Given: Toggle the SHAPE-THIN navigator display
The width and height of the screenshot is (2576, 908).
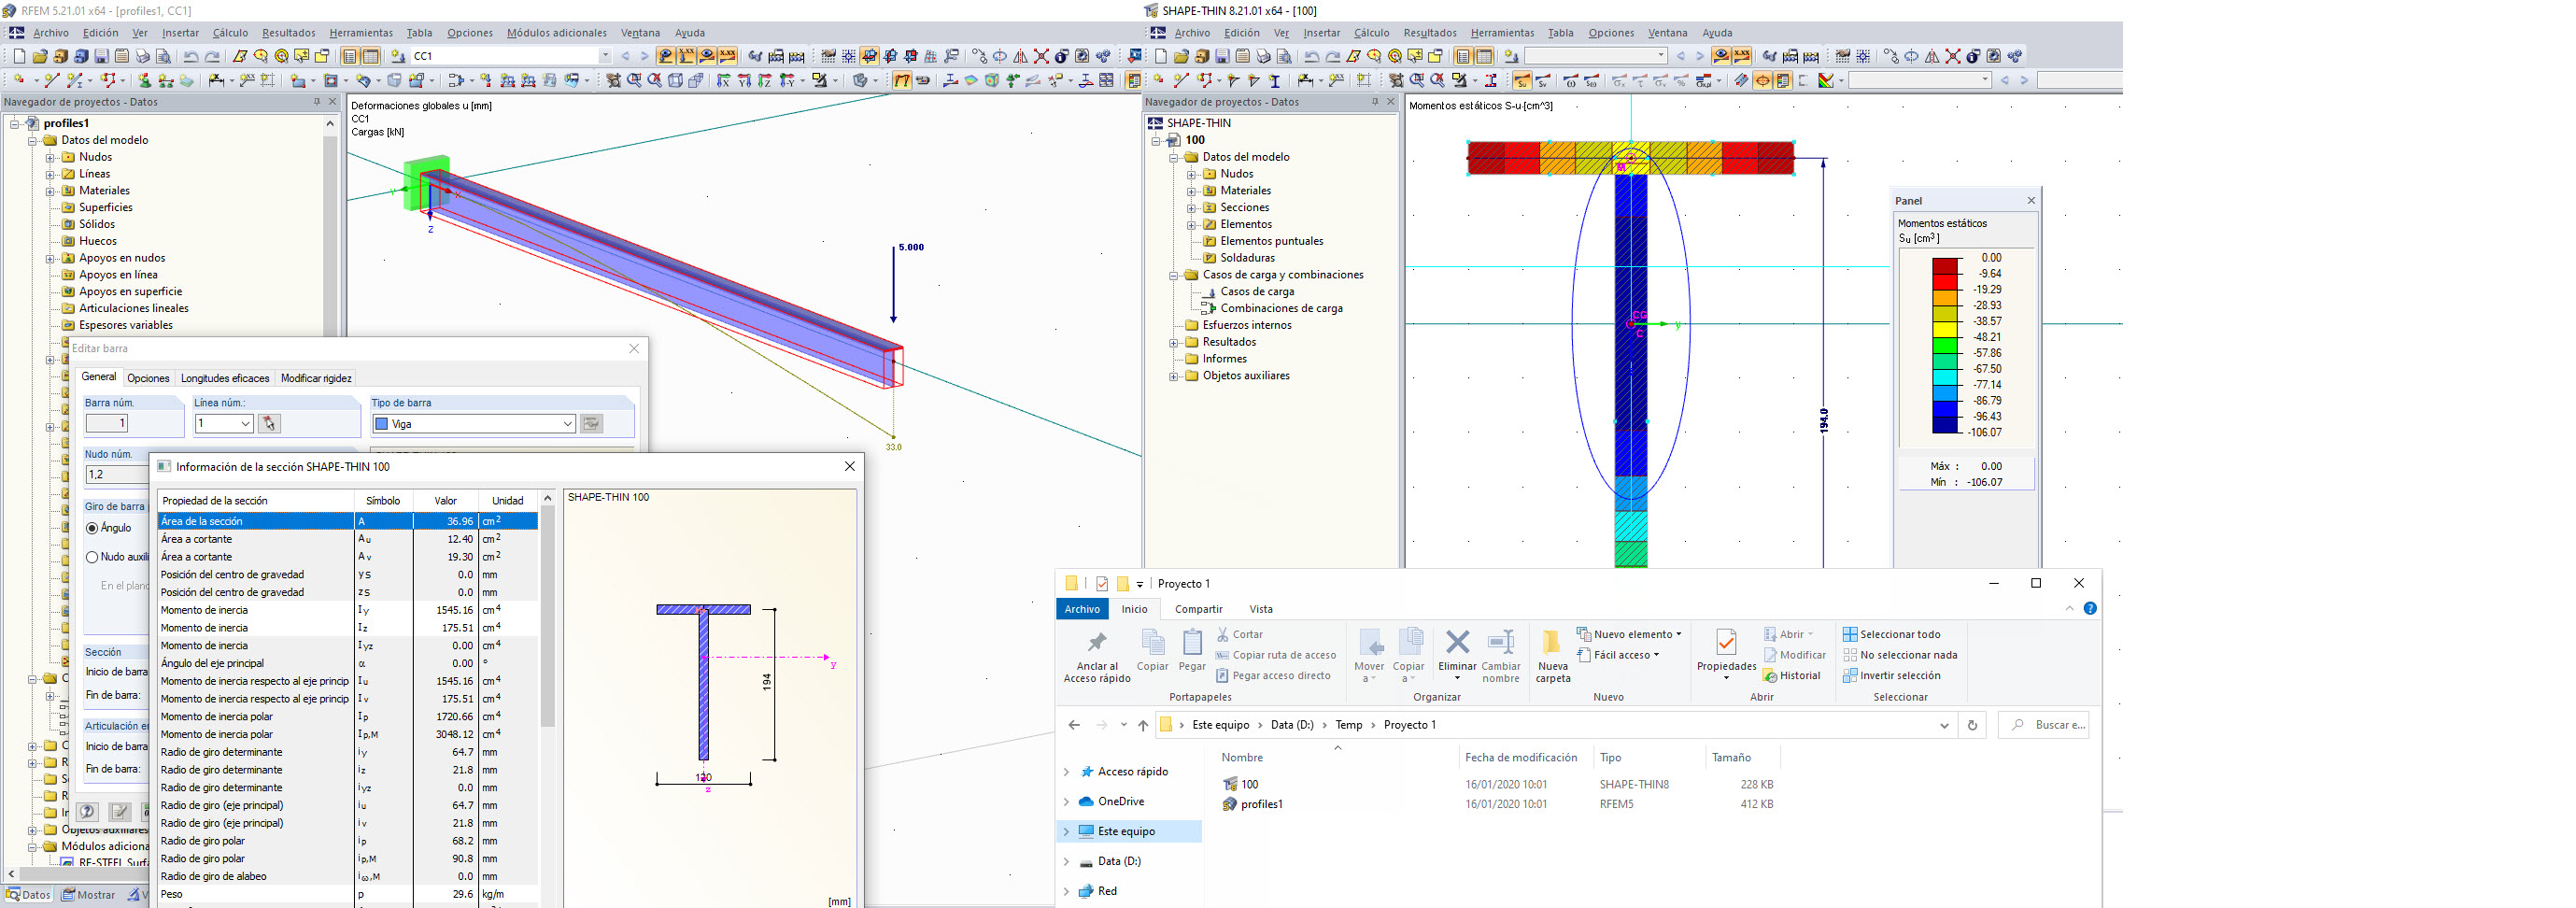Looking at the screenshot, I should coord(1463,56).
